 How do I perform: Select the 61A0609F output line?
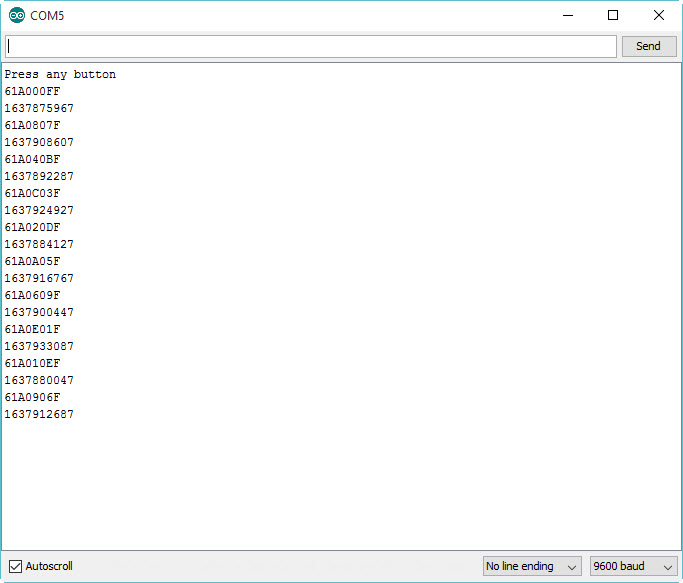(32, 295)
